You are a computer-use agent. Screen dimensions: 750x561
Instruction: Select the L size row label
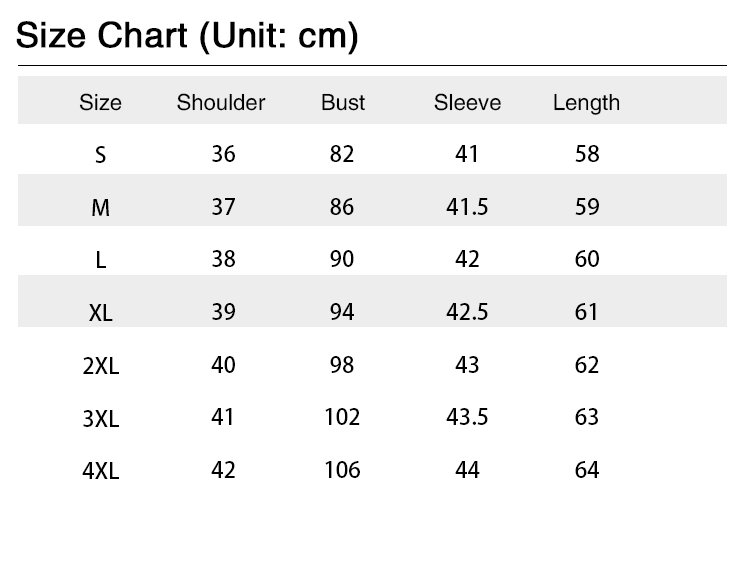(100, 260)
